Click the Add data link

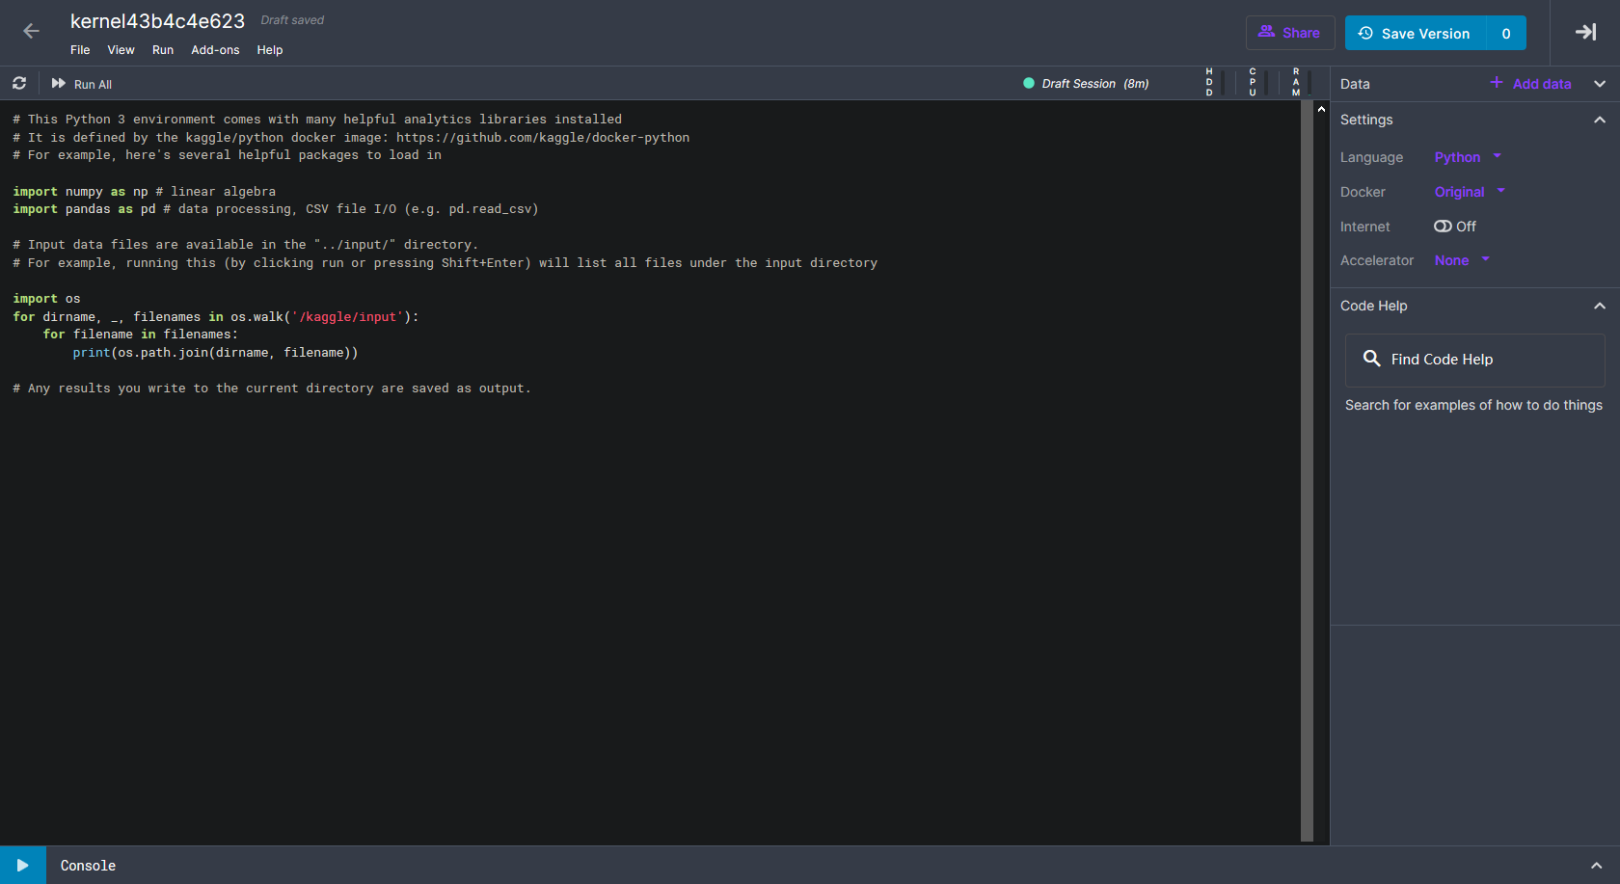1542,84
